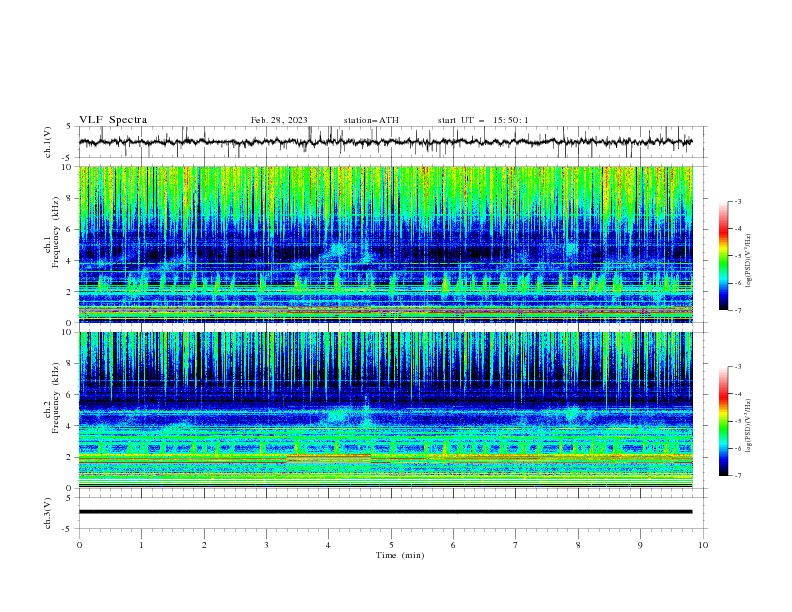Select the log(PSD) label beside ch.2 color bar
This screenshot has width=792, height=612.
pos(748,425)
